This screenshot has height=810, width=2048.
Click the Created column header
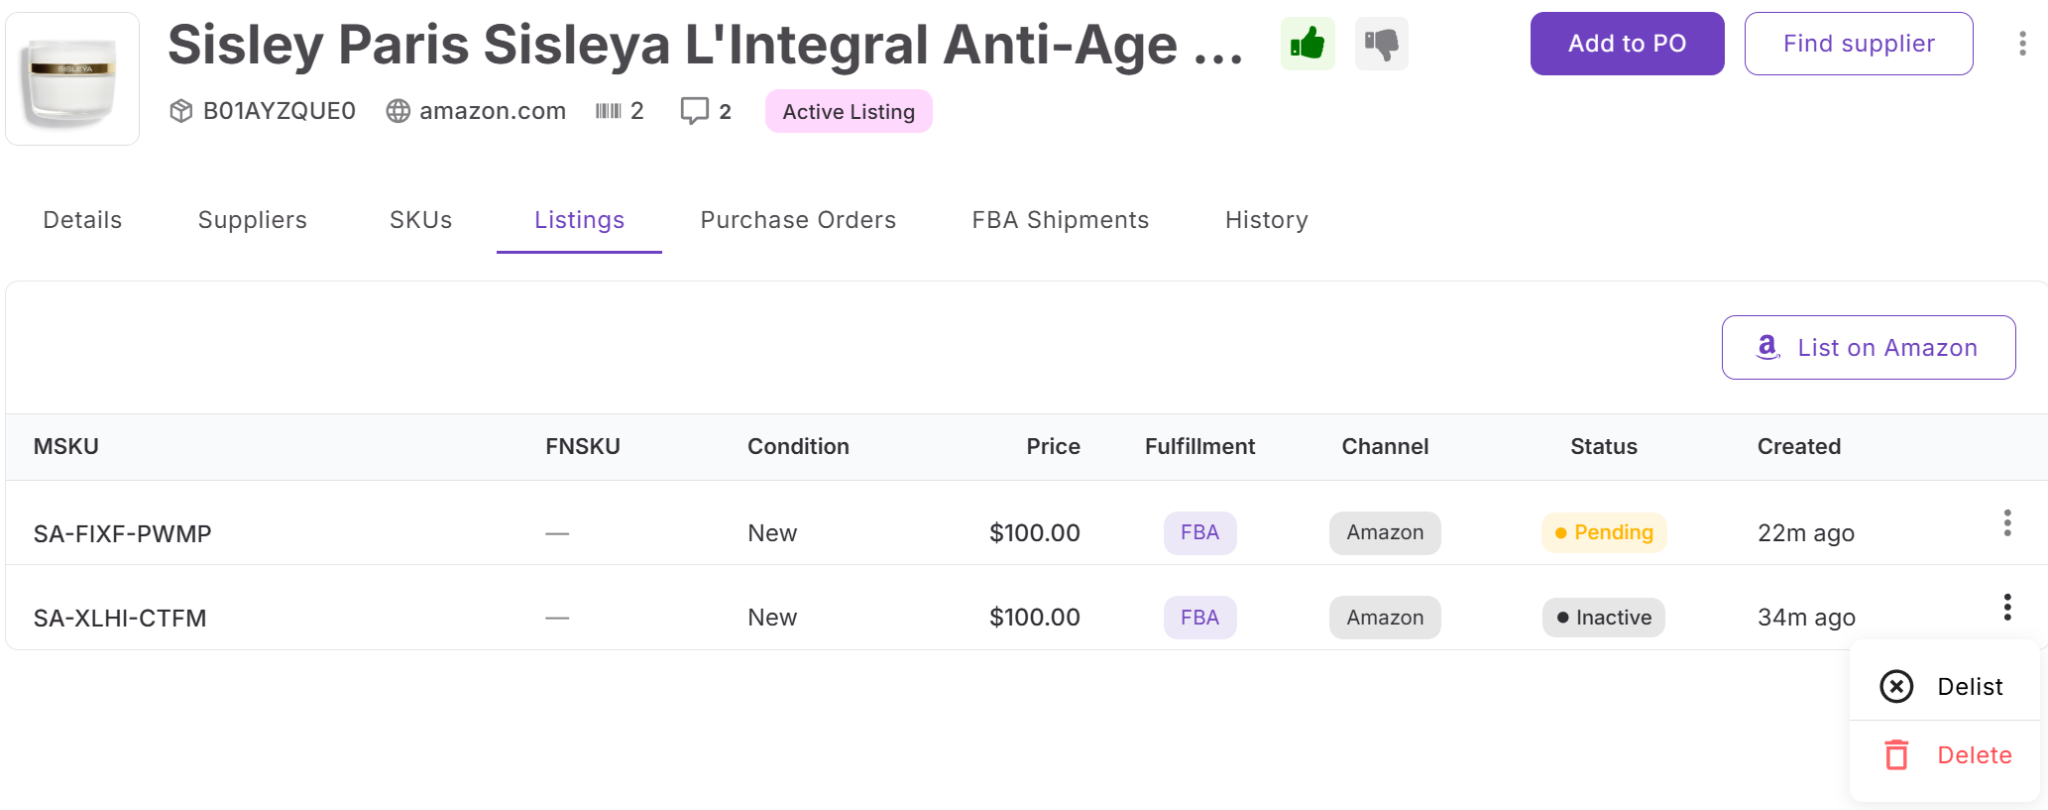click(1799, 446)
